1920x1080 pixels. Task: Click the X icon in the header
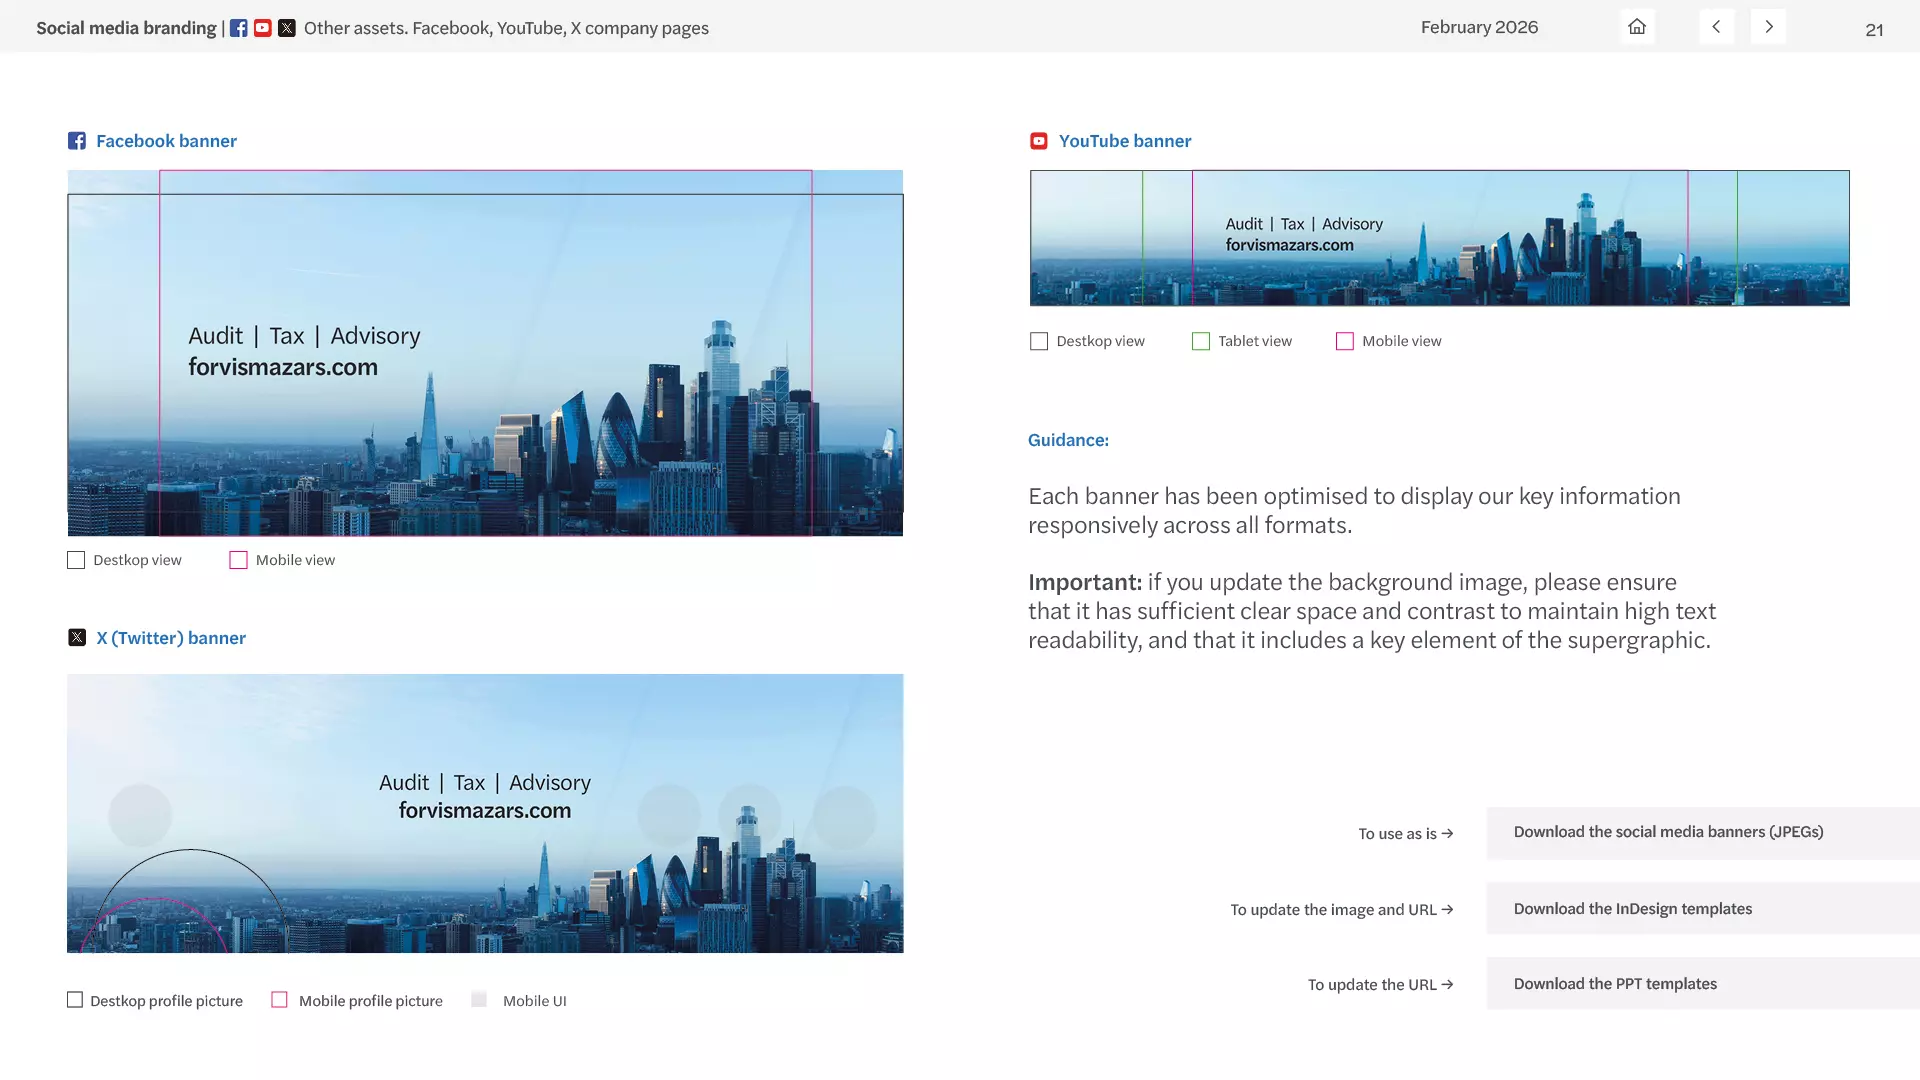click(x=287, y=27)
